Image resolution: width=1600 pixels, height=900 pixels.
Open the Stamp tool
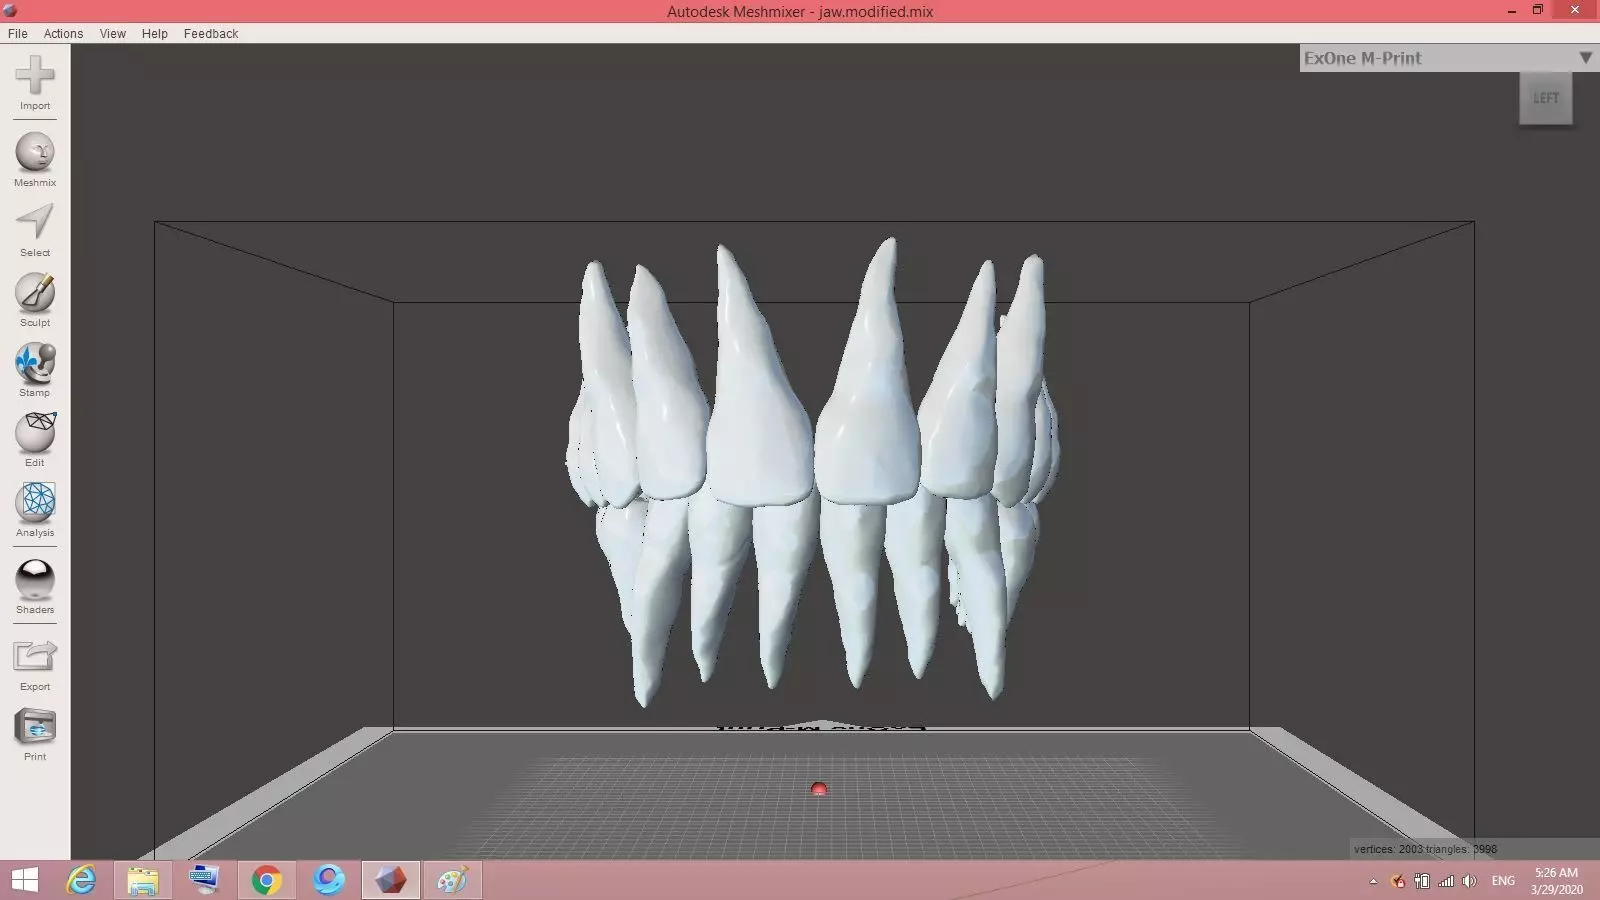(x=35, y=370)
